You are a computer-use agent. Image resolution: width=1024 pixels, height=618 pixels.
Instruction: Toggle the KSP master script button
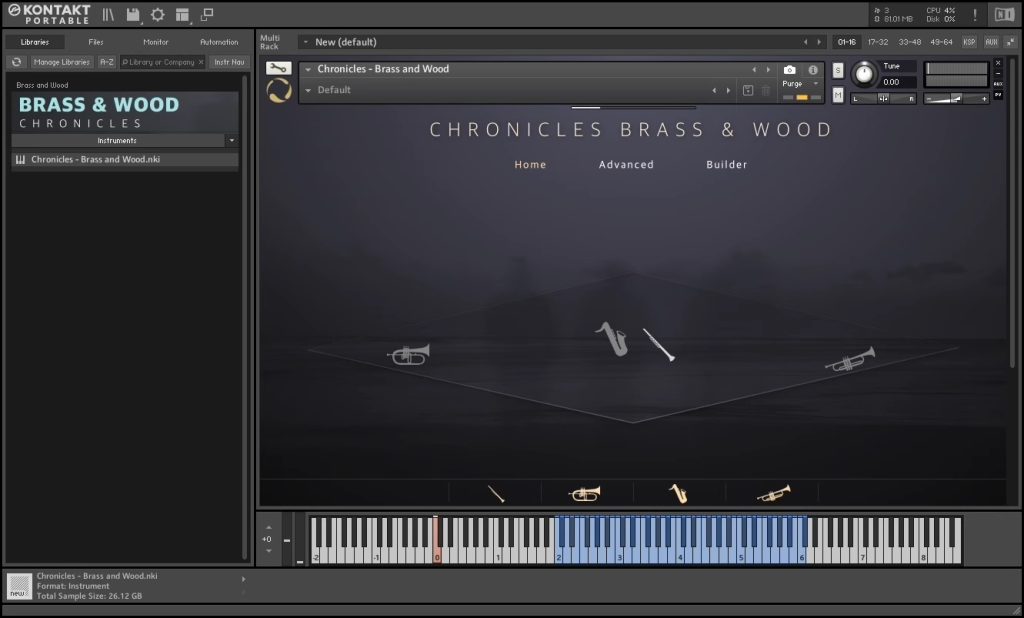(969, 42)
